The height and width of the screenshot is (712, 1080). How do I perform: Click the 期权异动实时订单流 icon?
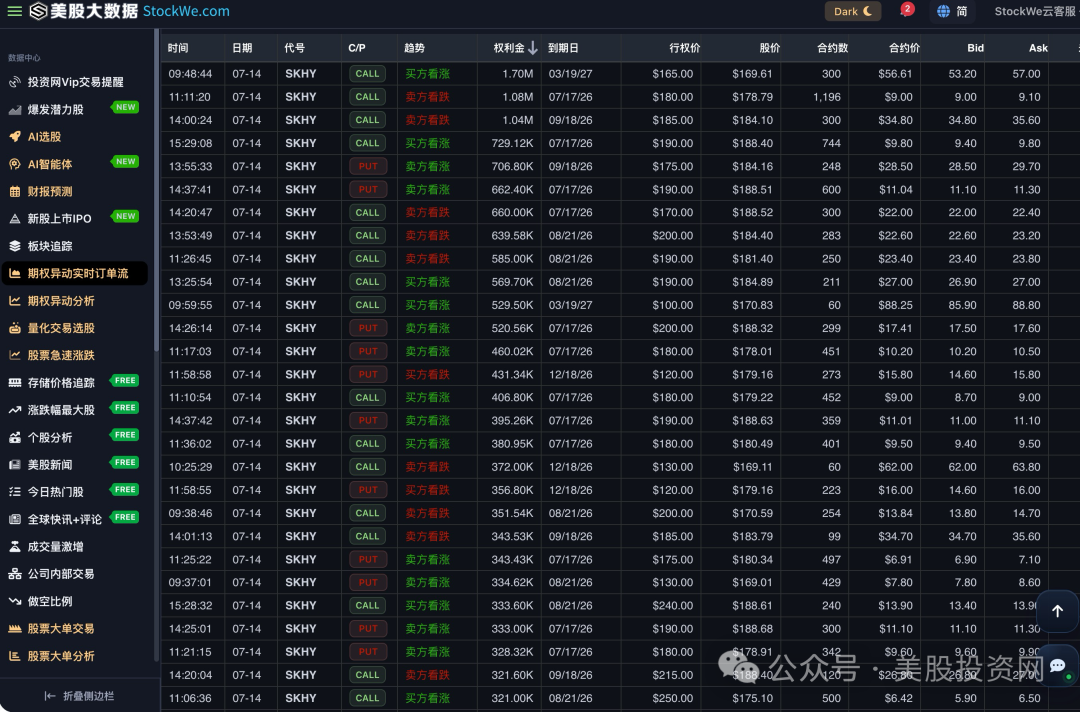(x=14, y=273)
